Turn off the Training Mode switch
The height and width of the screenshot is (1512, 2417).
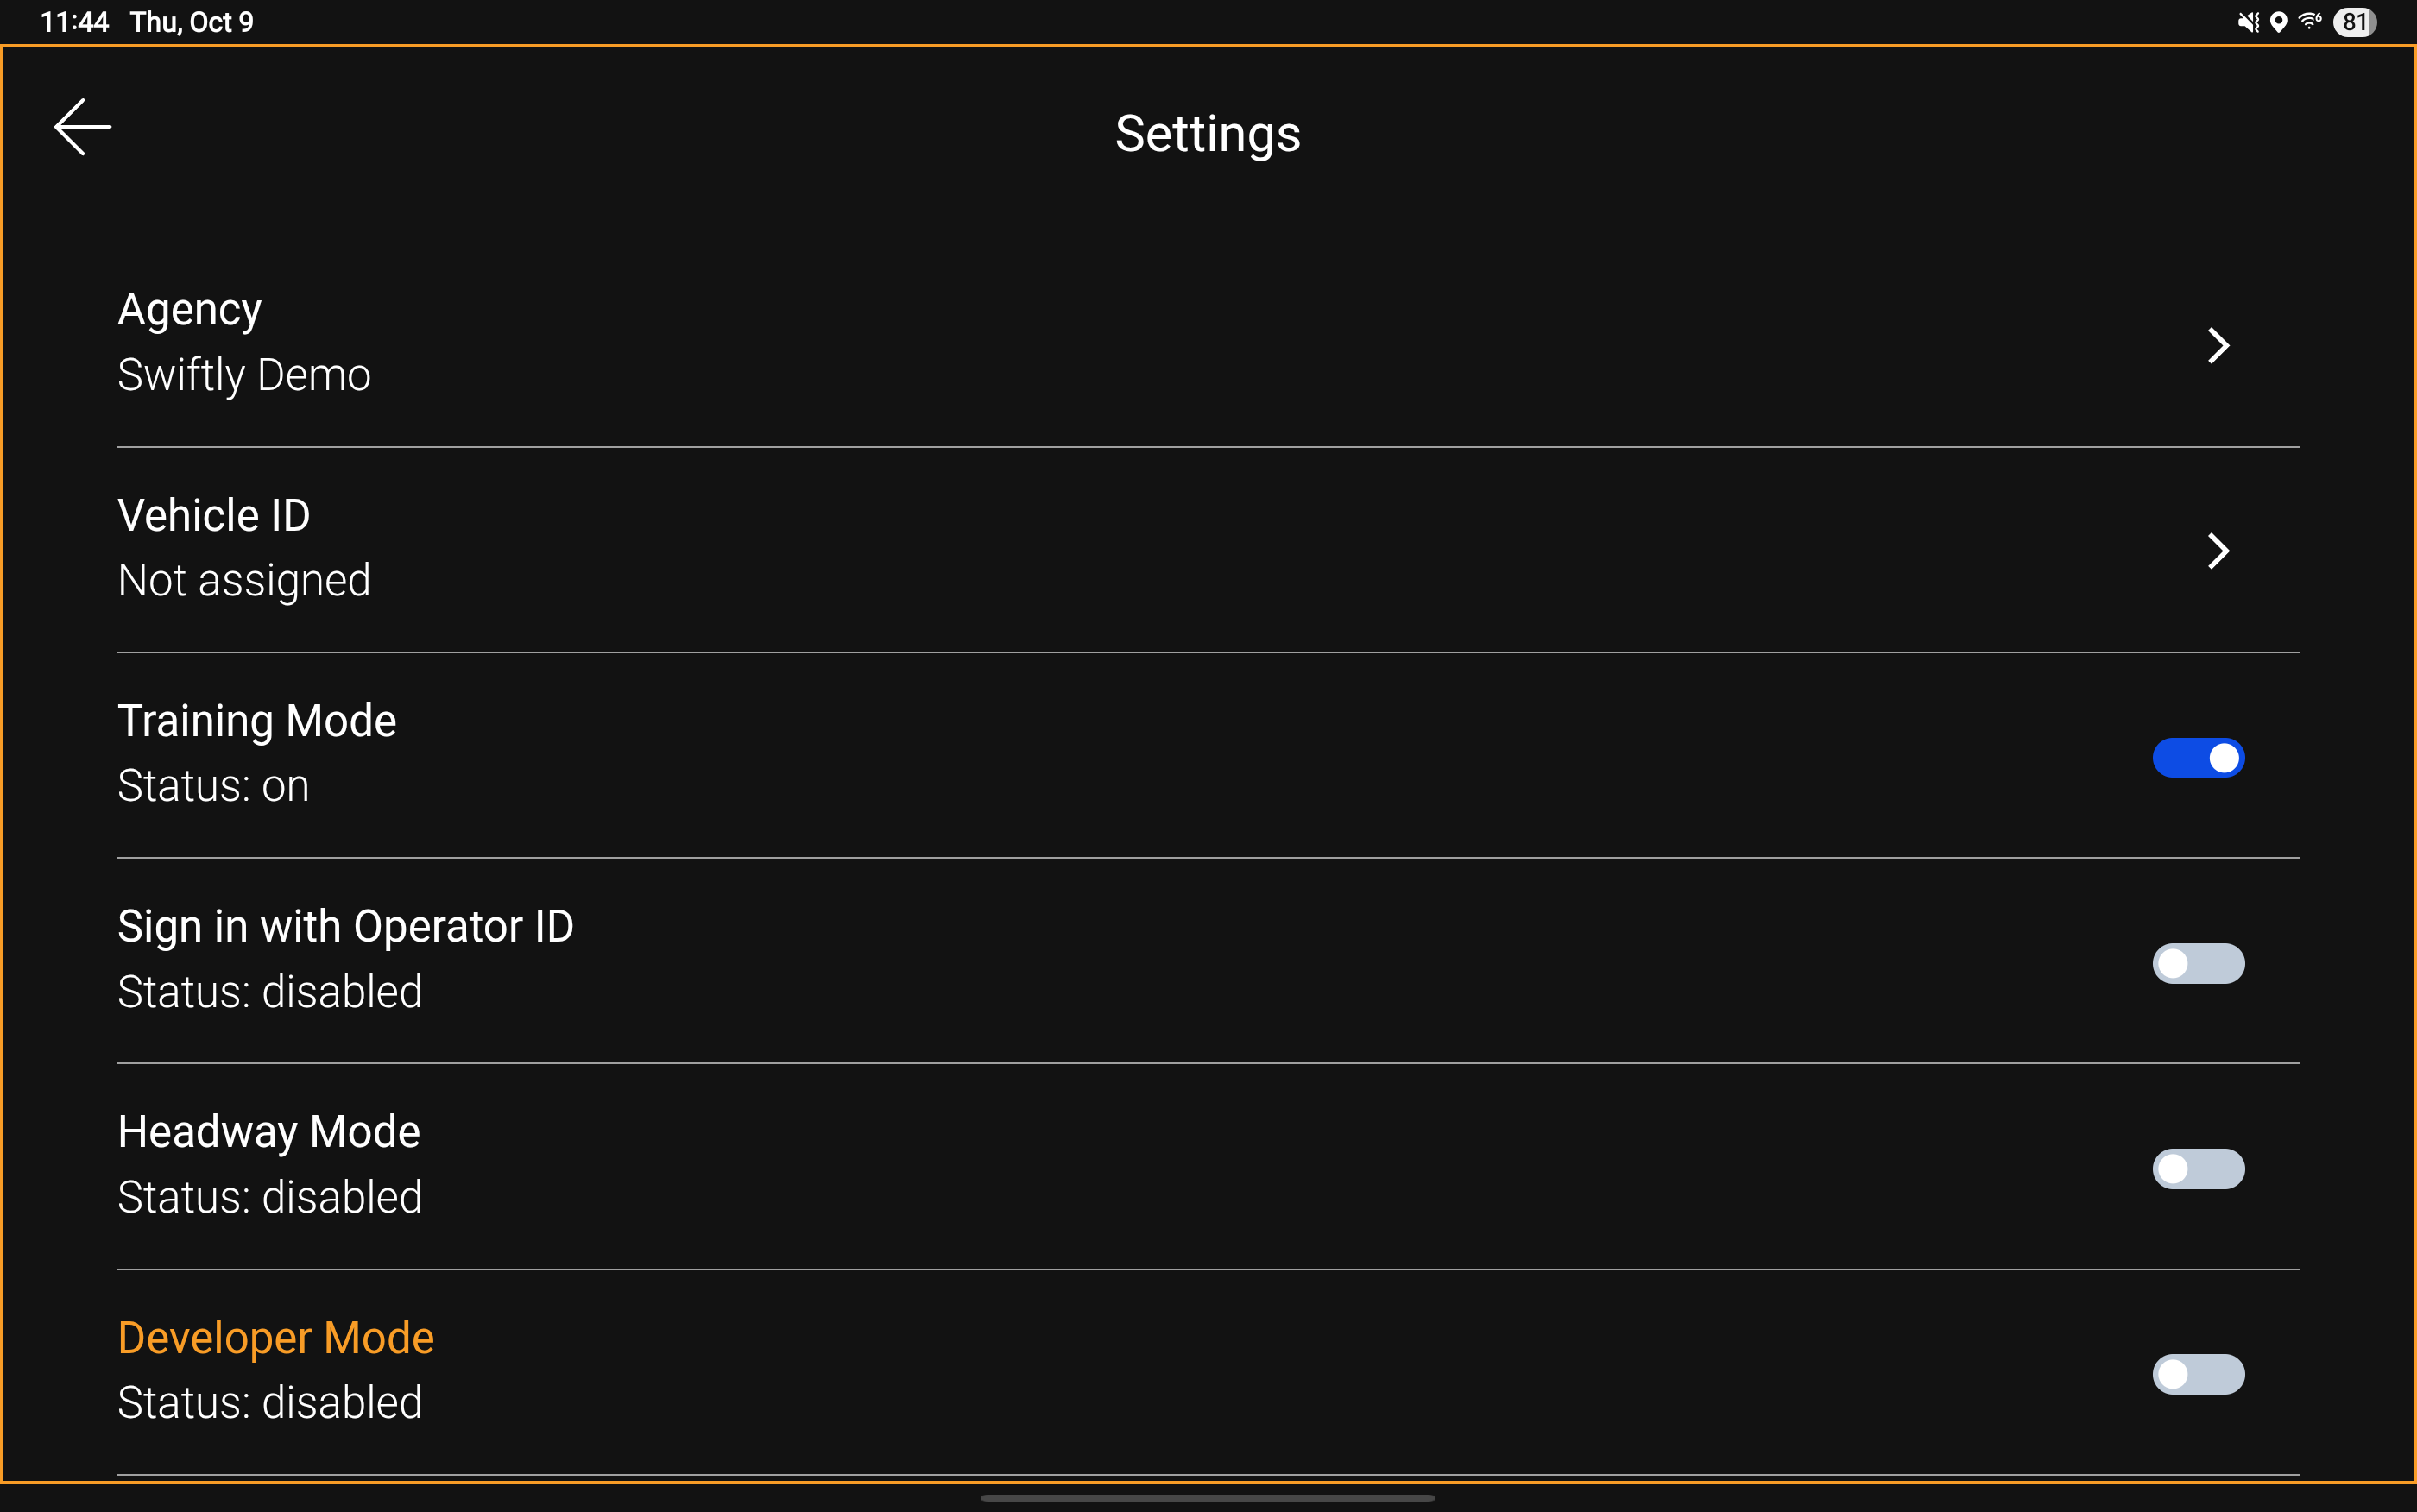pyautogui.click(x=2198, y=758)
